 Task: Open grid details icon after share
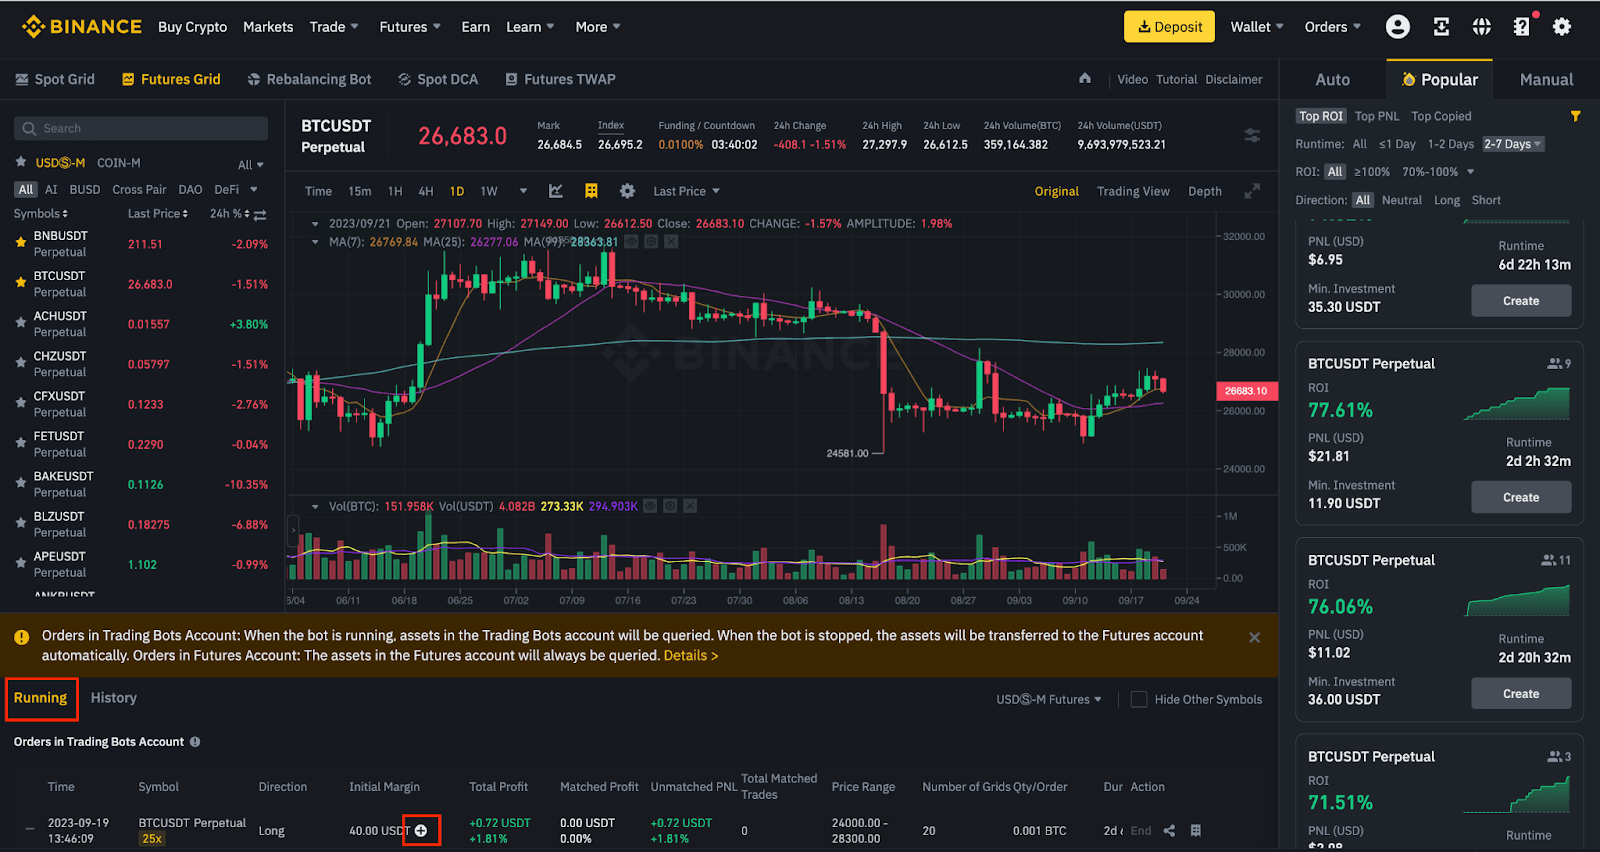pos(1195,831)
